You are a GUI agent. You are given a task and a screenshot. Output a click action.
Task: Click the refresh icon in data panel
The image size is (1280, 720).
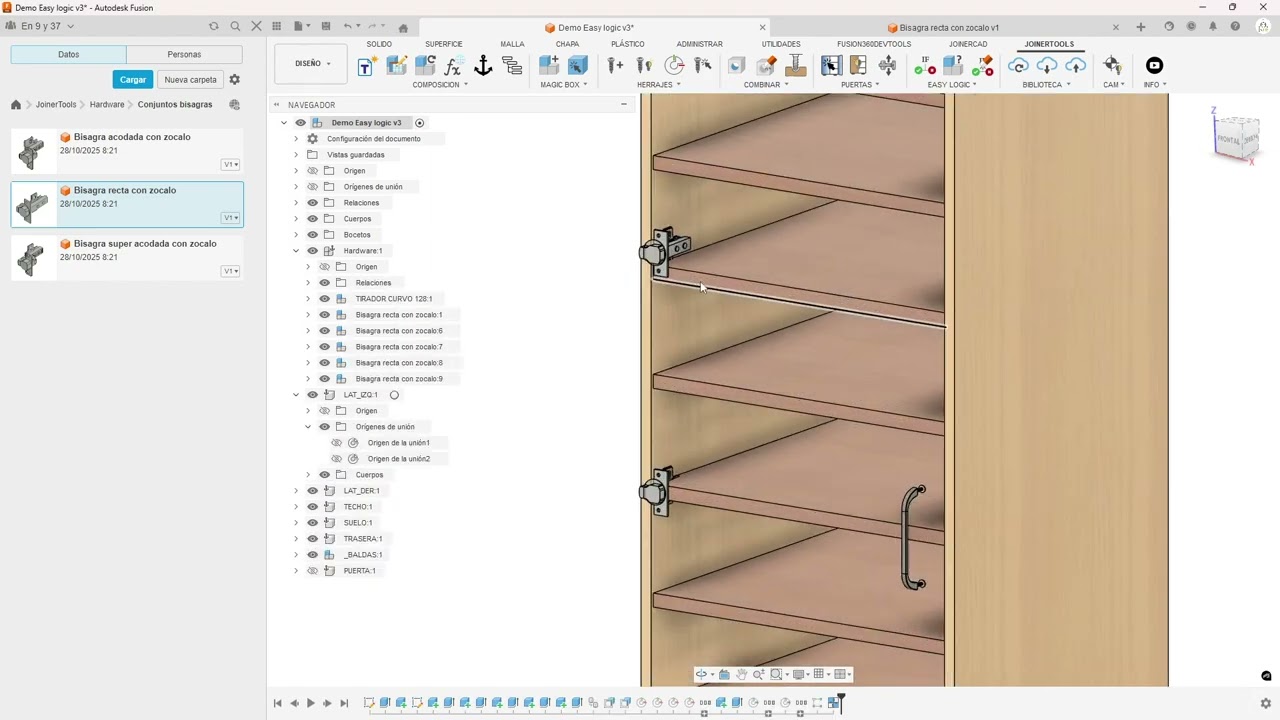(x=213, y=26)
